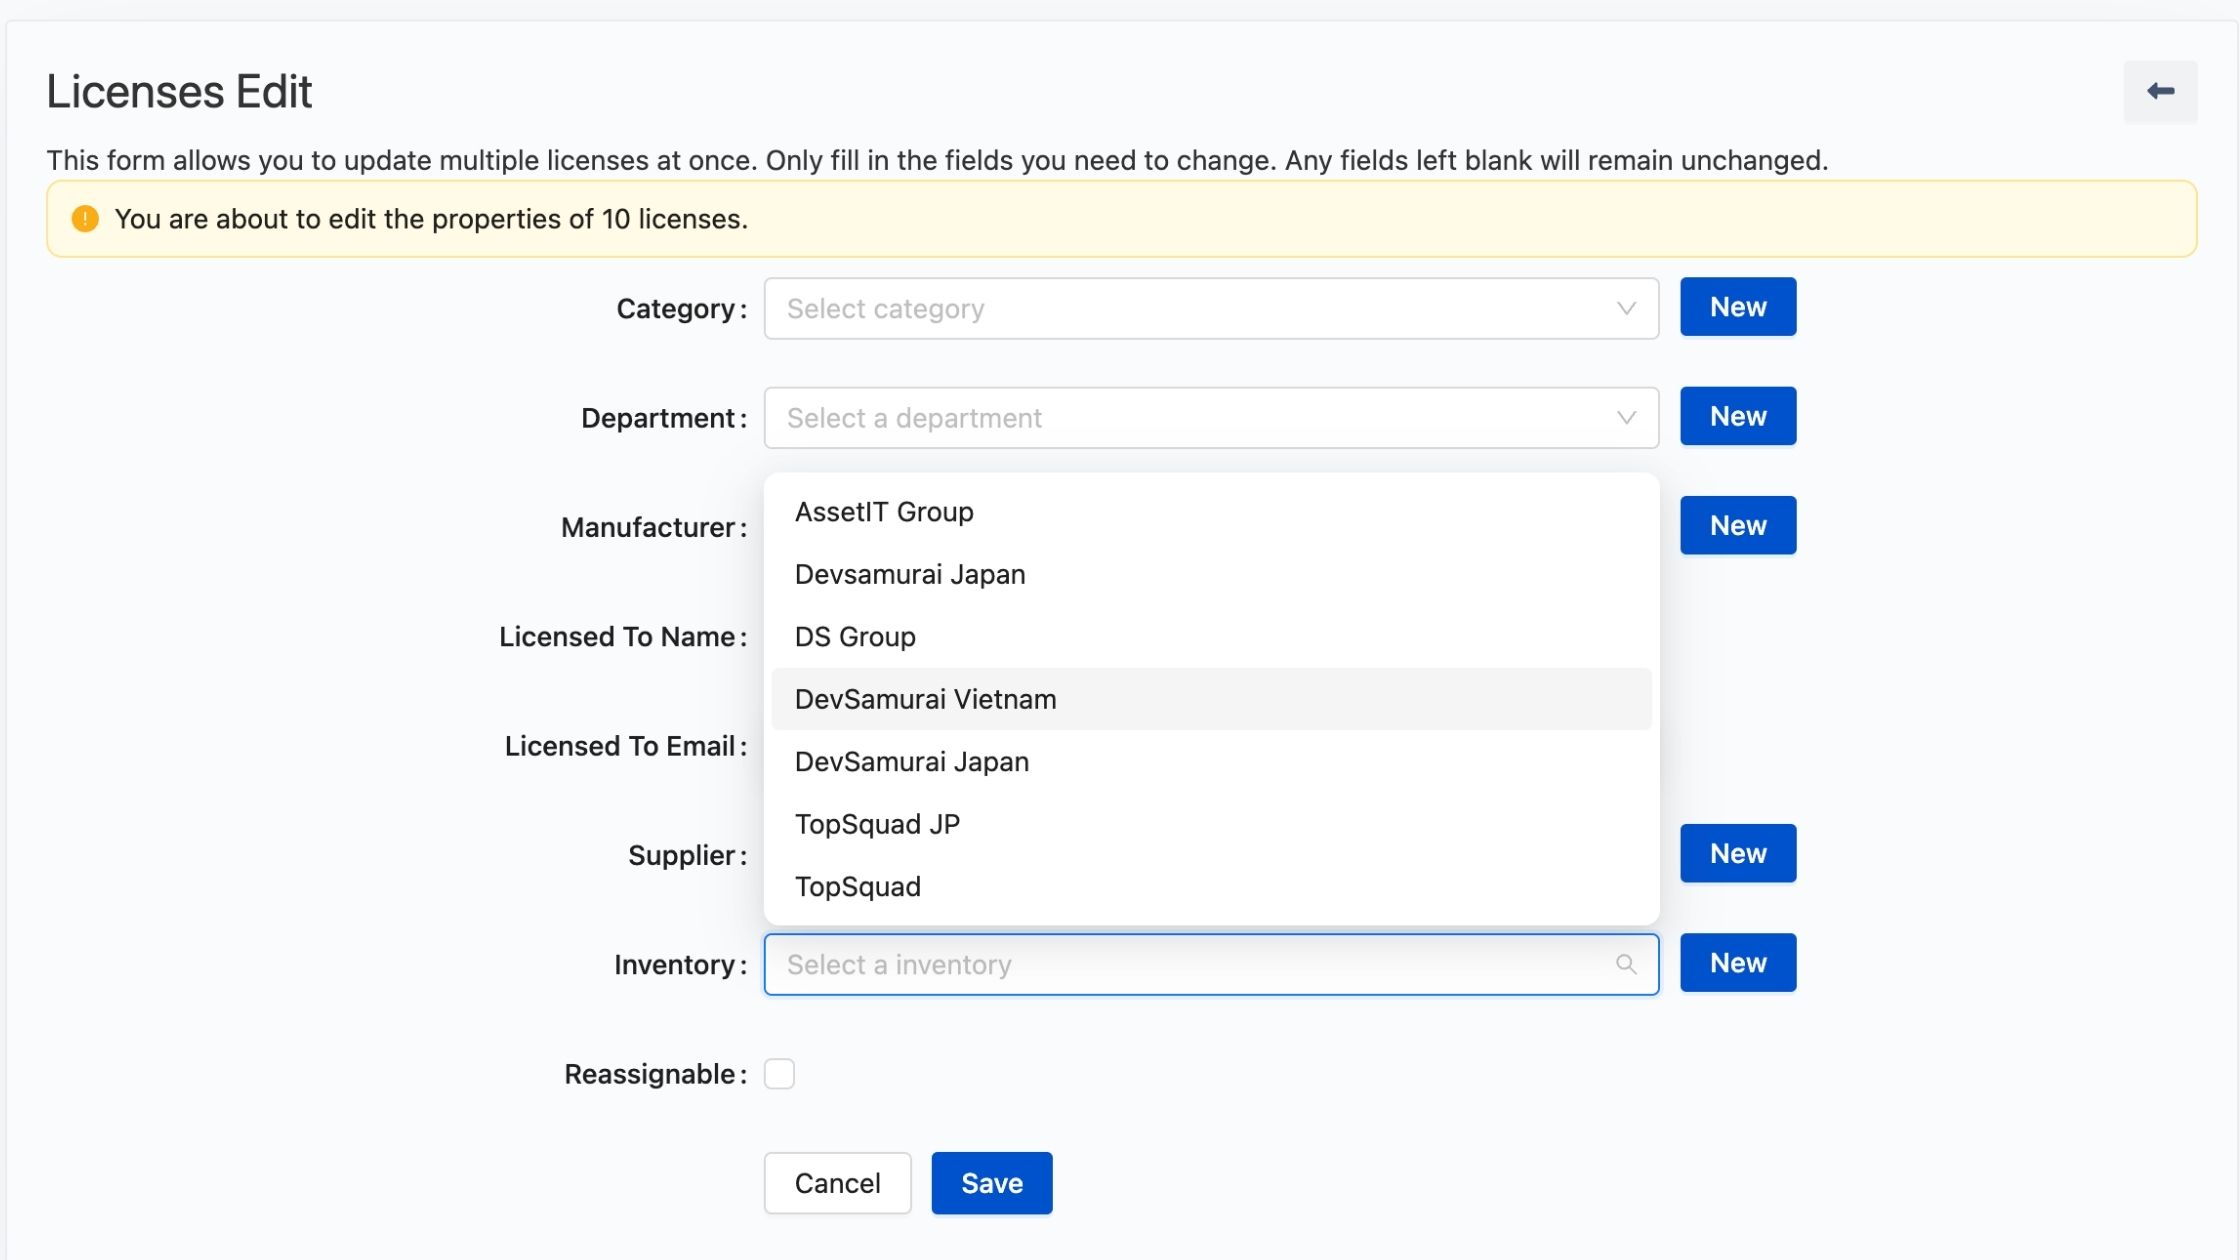Pick the TopSquad list item
The image size is (2240, 1260).
[858, 887]
